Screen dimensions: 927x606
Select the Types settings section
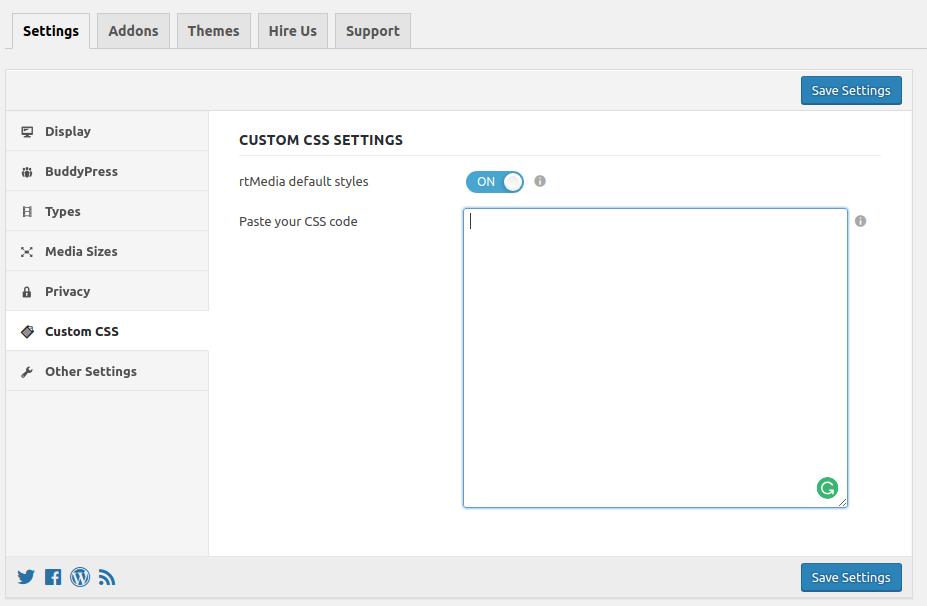[x=62, y=211]
